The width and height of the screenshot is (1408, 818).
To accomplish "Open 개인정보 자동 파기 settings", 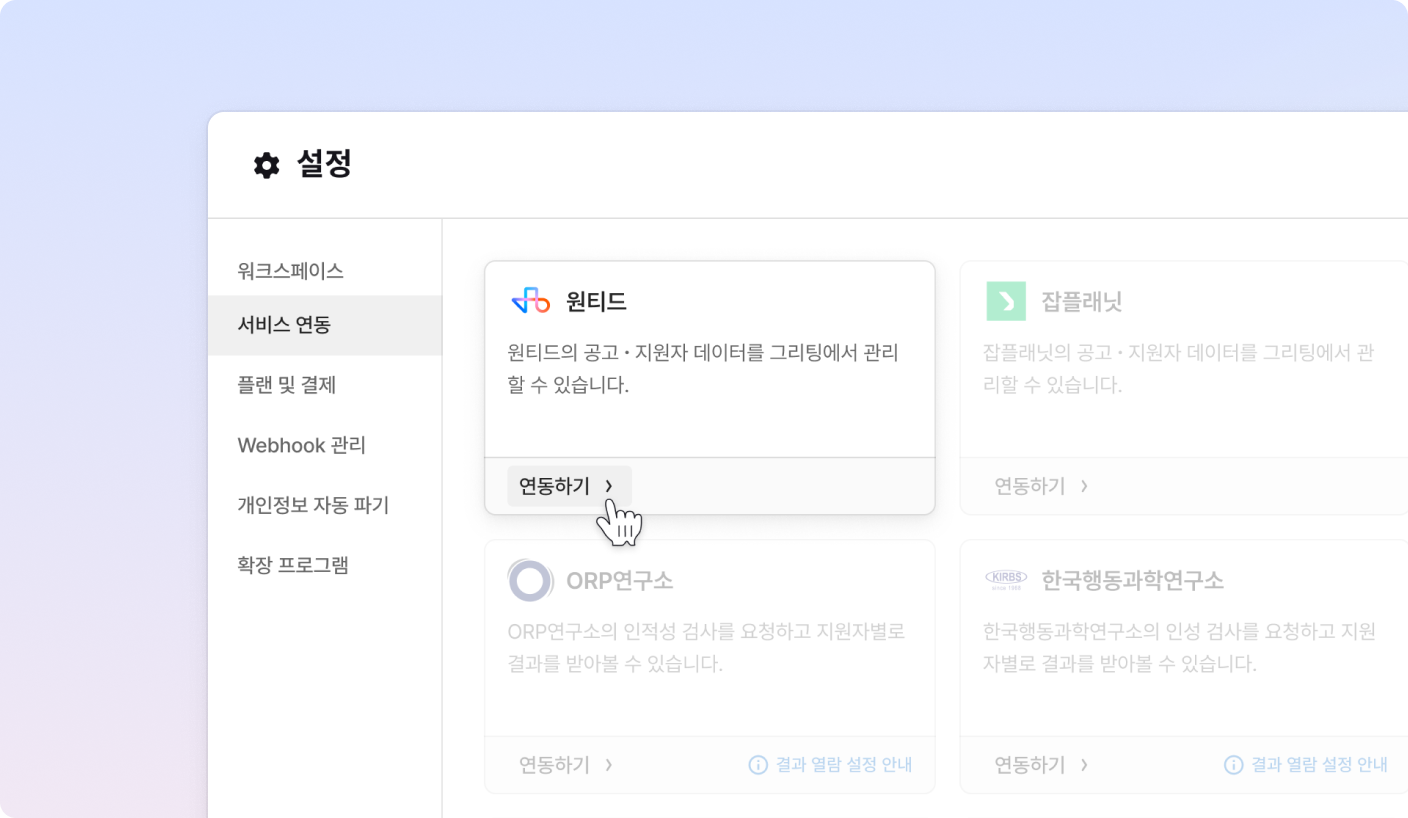I will (313, 505).
